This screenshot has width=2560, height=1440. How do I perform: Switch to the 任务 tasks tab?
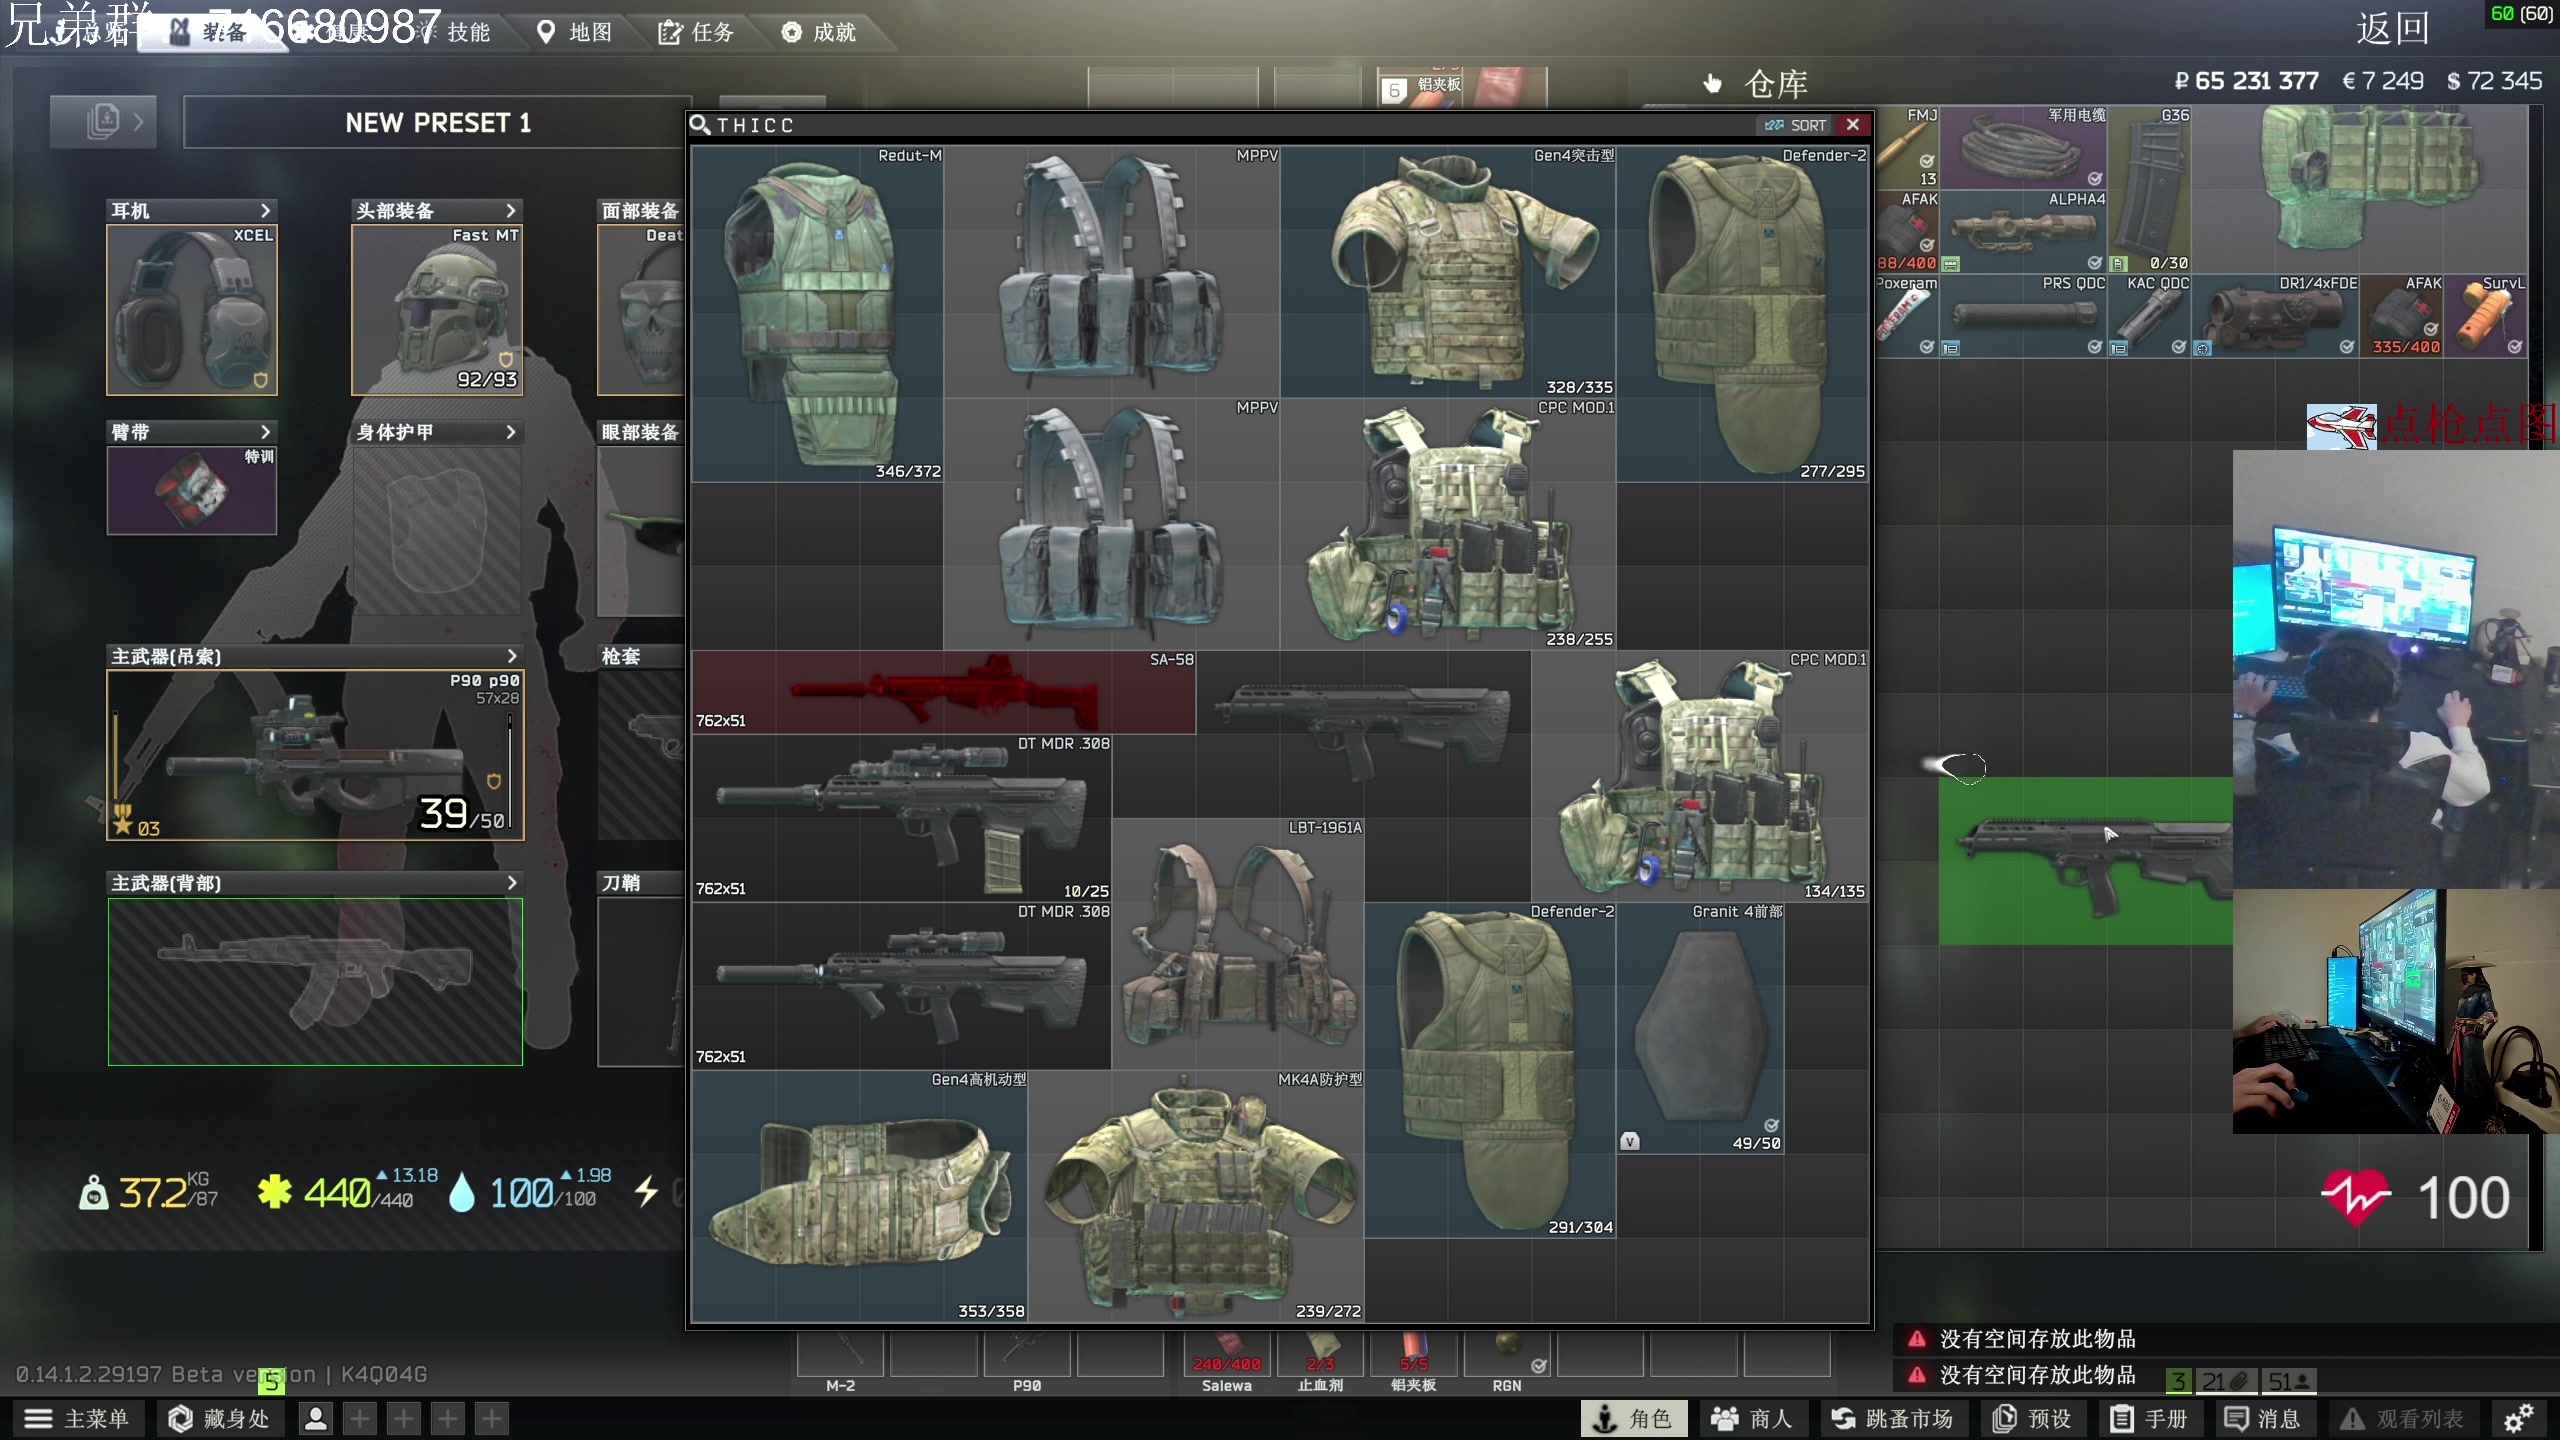697,32
